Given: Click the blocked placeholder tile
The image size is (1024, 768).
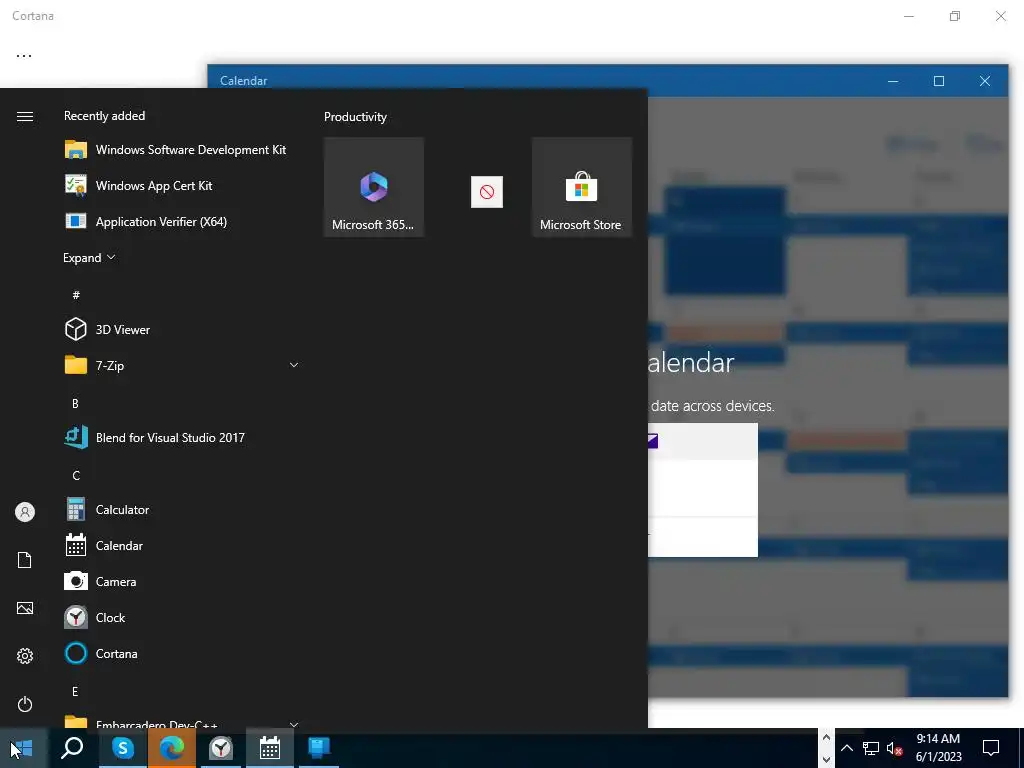Looking at the screenshot, I should coord(487,192).
